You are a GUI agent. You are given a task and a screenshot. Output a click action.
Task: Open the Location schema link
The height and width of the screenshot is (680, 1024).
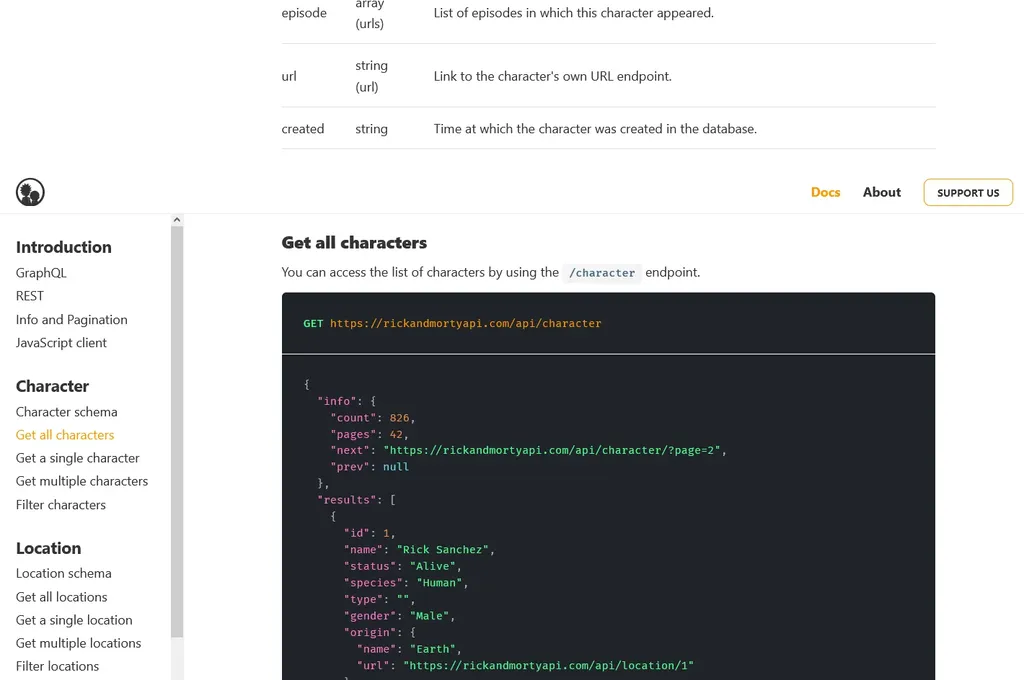pos(64,574)
